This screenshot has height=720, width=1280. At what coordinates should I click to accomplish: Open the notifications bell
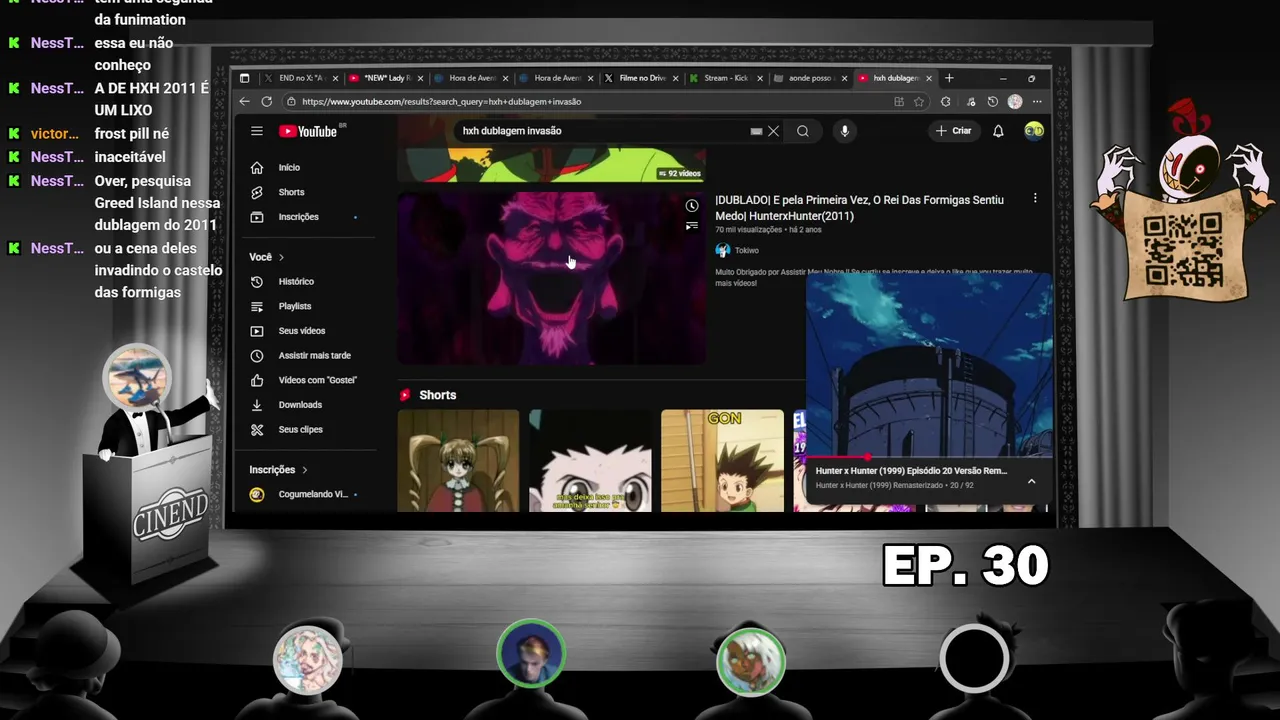[x=998, y=131]
